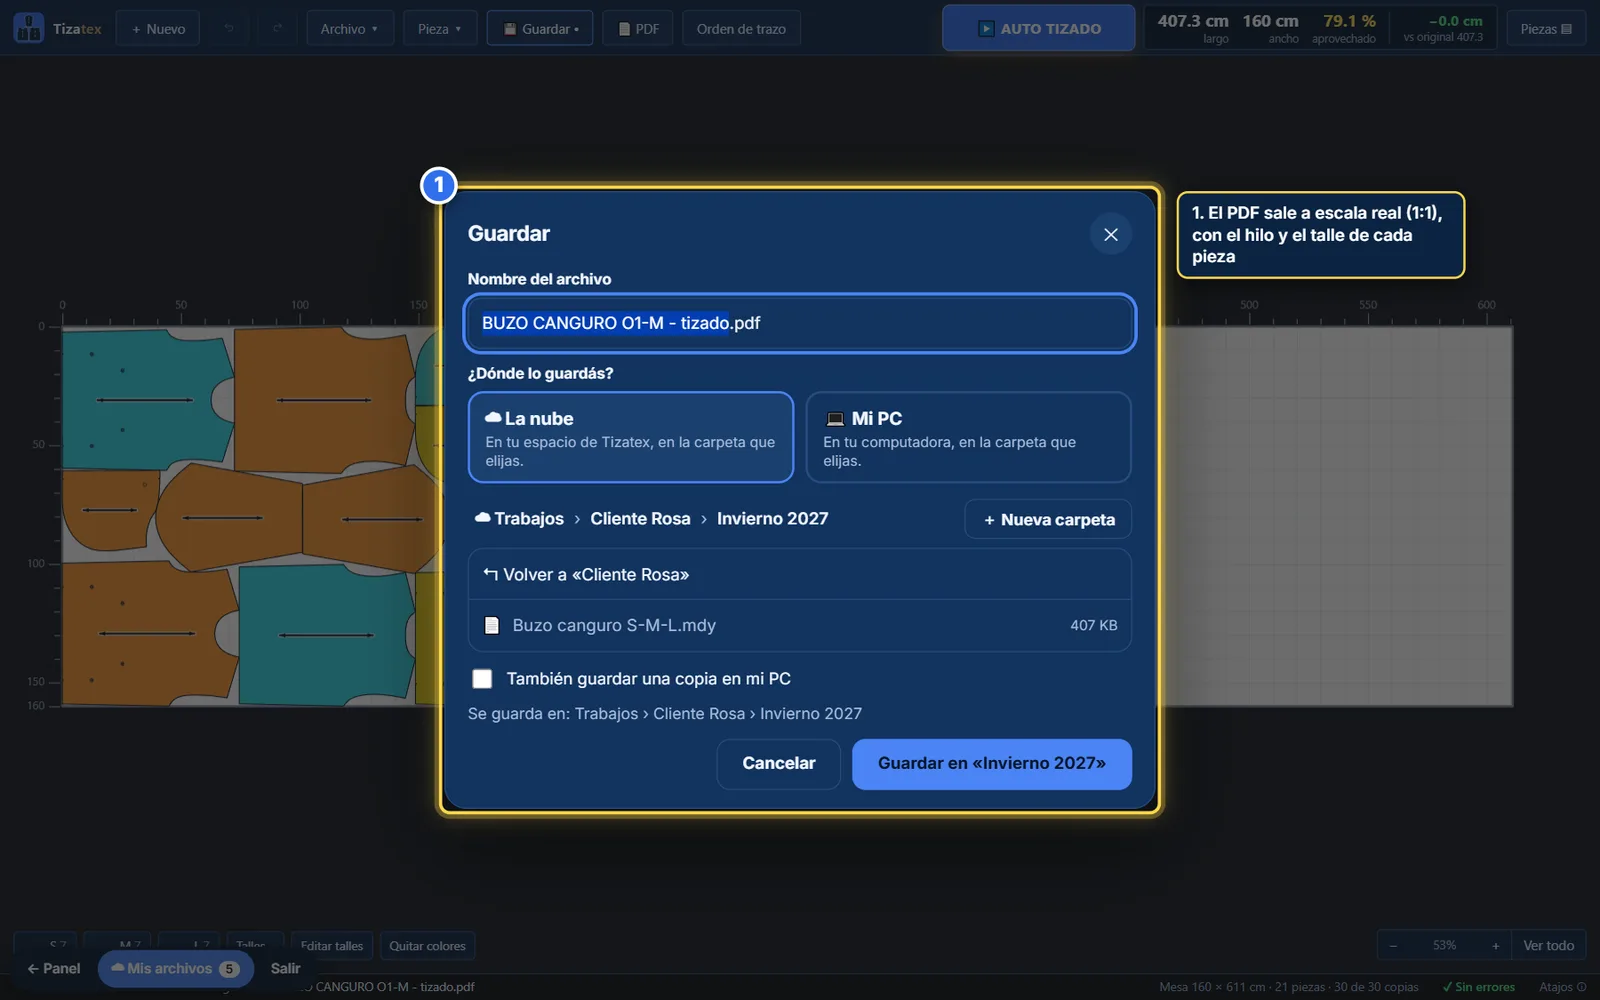This screenshot has width=1600, height=1000.
Task: Zoom in with the plus button
Action: click(1495, 945)
